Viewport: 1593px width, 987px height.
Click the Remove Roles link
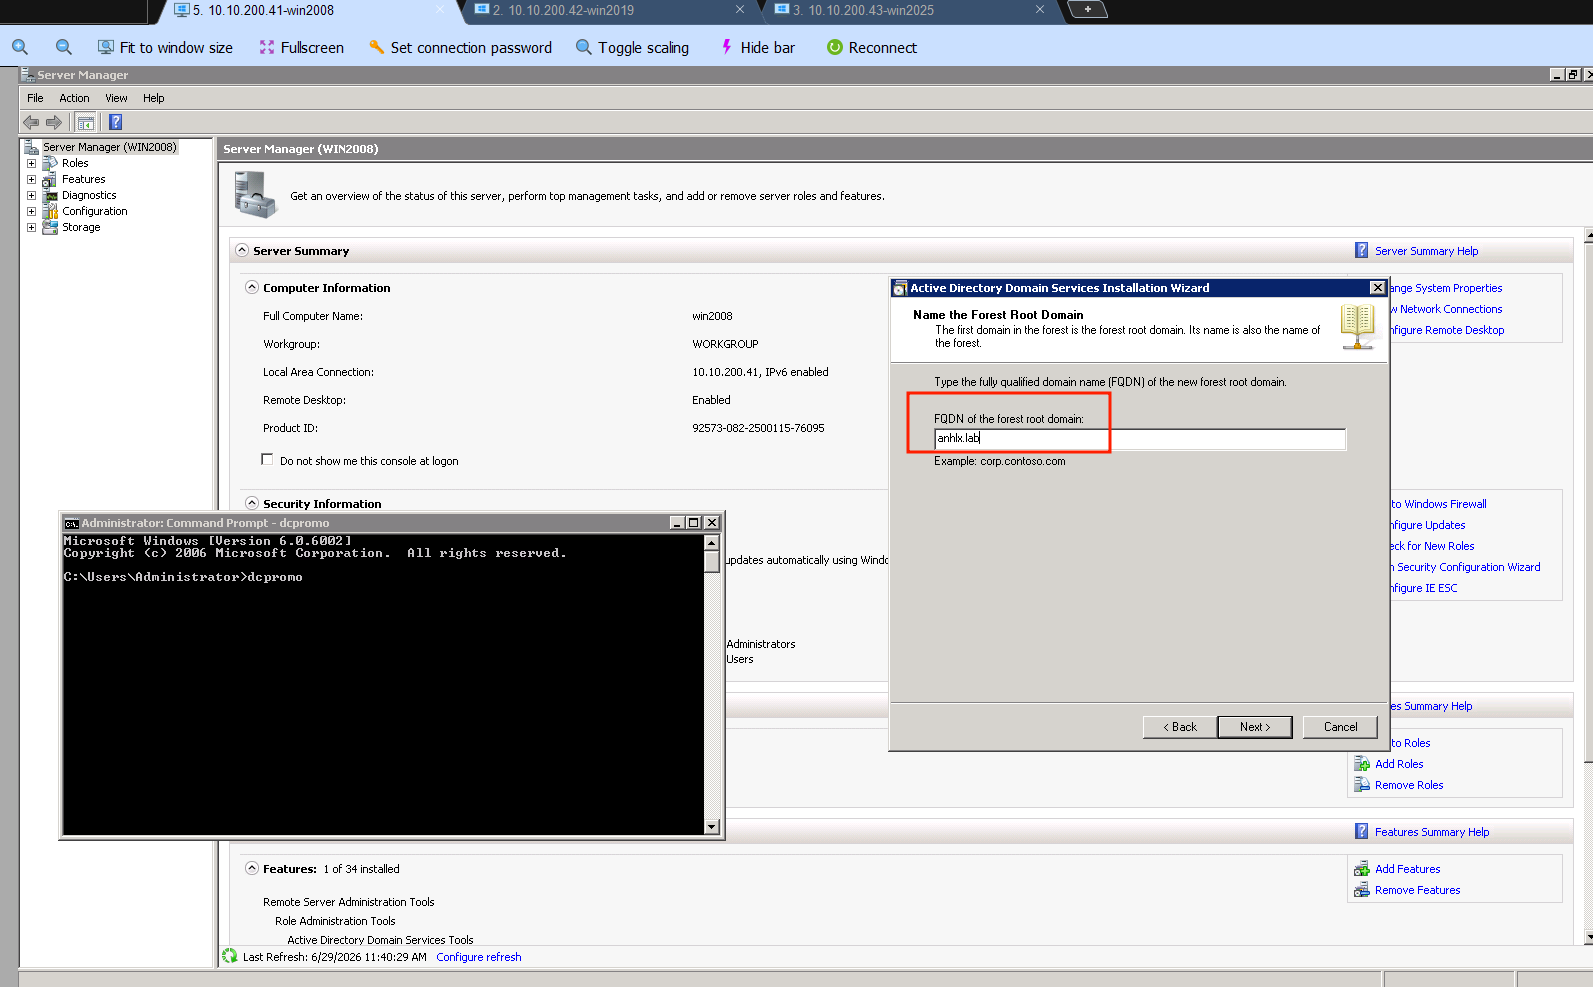click(1409, 785)
